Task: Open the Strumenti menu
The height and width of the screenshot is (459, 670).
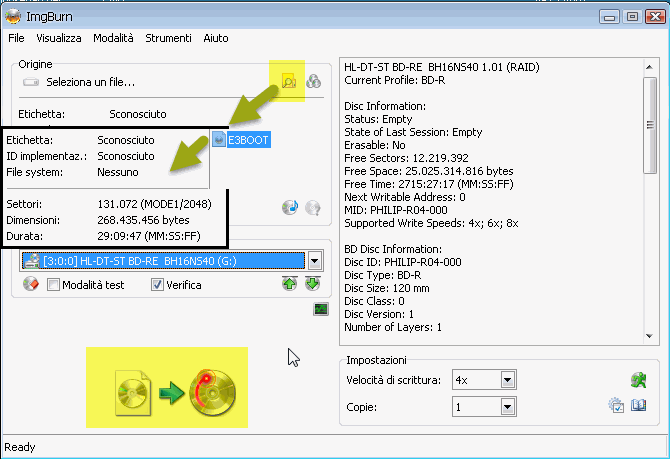Action: click(x=168, y=38)
